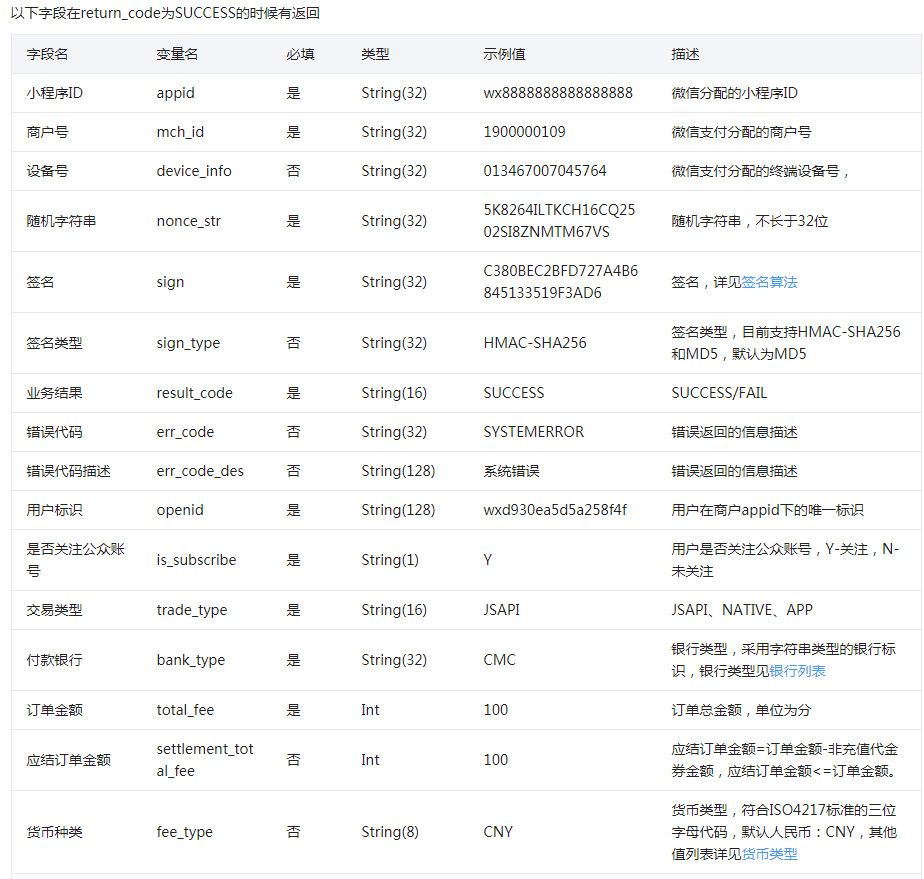
Task: Select the nonce_str variable name
Action: pyautogui.click(x=189, y=221)
